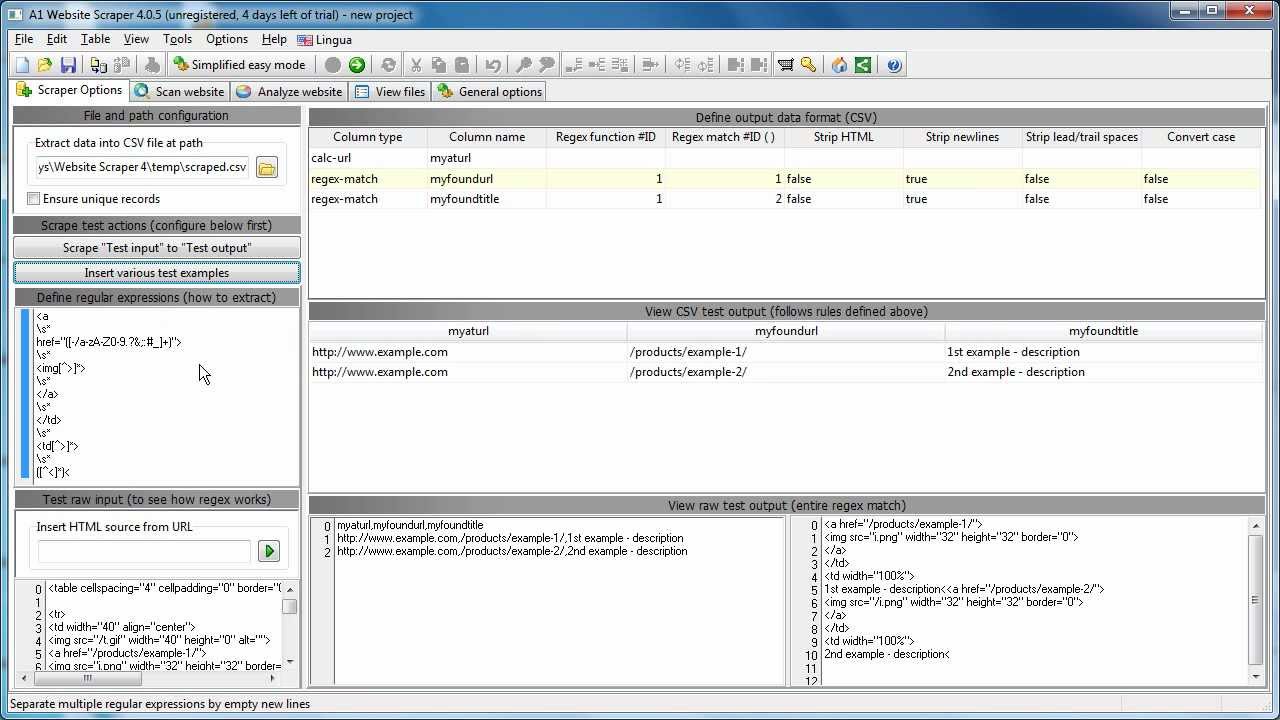This screenshot has height=720, width=1280.
Task: Click the green arrow start scan icon
Action: point(356,65)
